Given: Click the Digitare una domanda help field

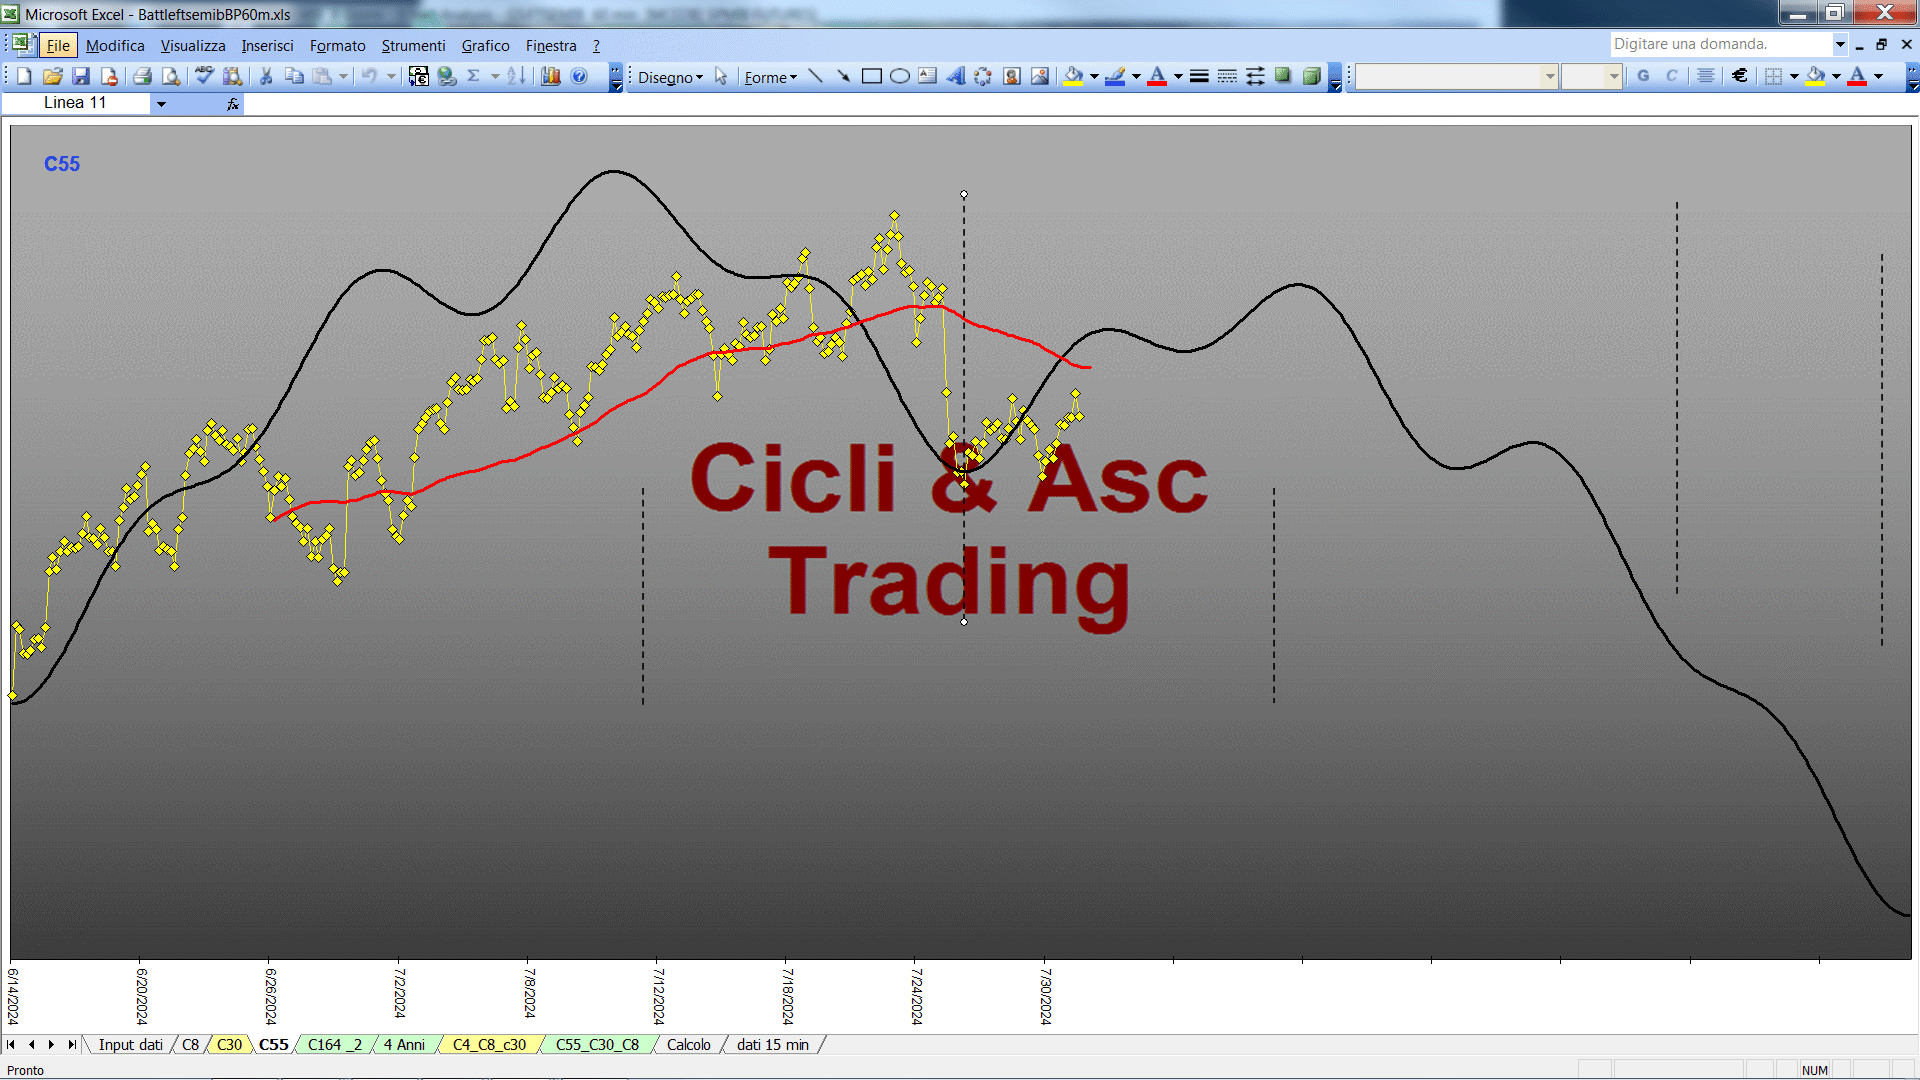Looking at the screenshot, I should [1720, 44].
